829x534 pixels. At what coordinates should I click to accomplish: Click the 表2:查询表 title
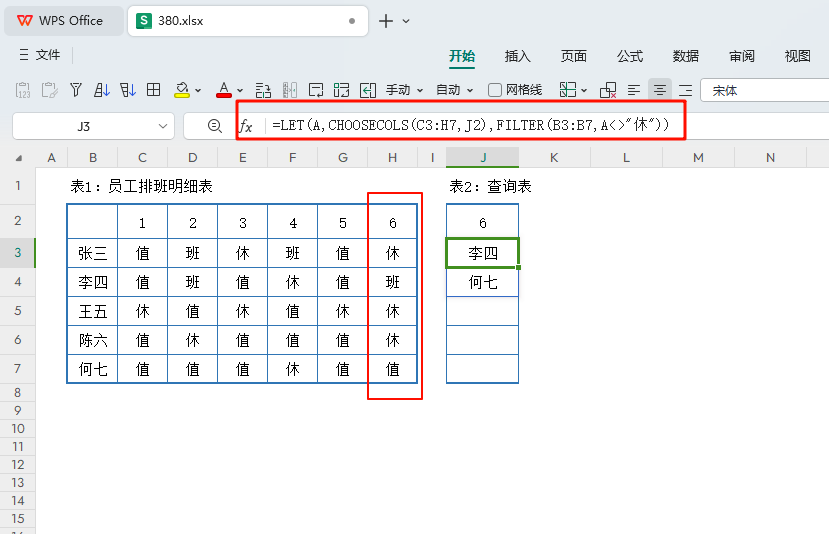click(490, 186)
